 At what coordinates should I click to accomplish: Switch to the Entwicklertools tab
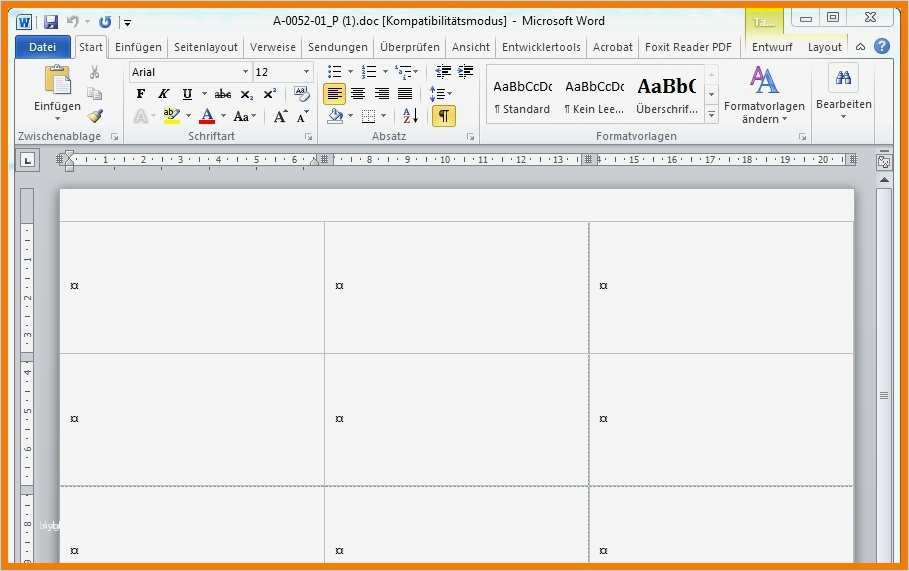click(x=541, y=47)
